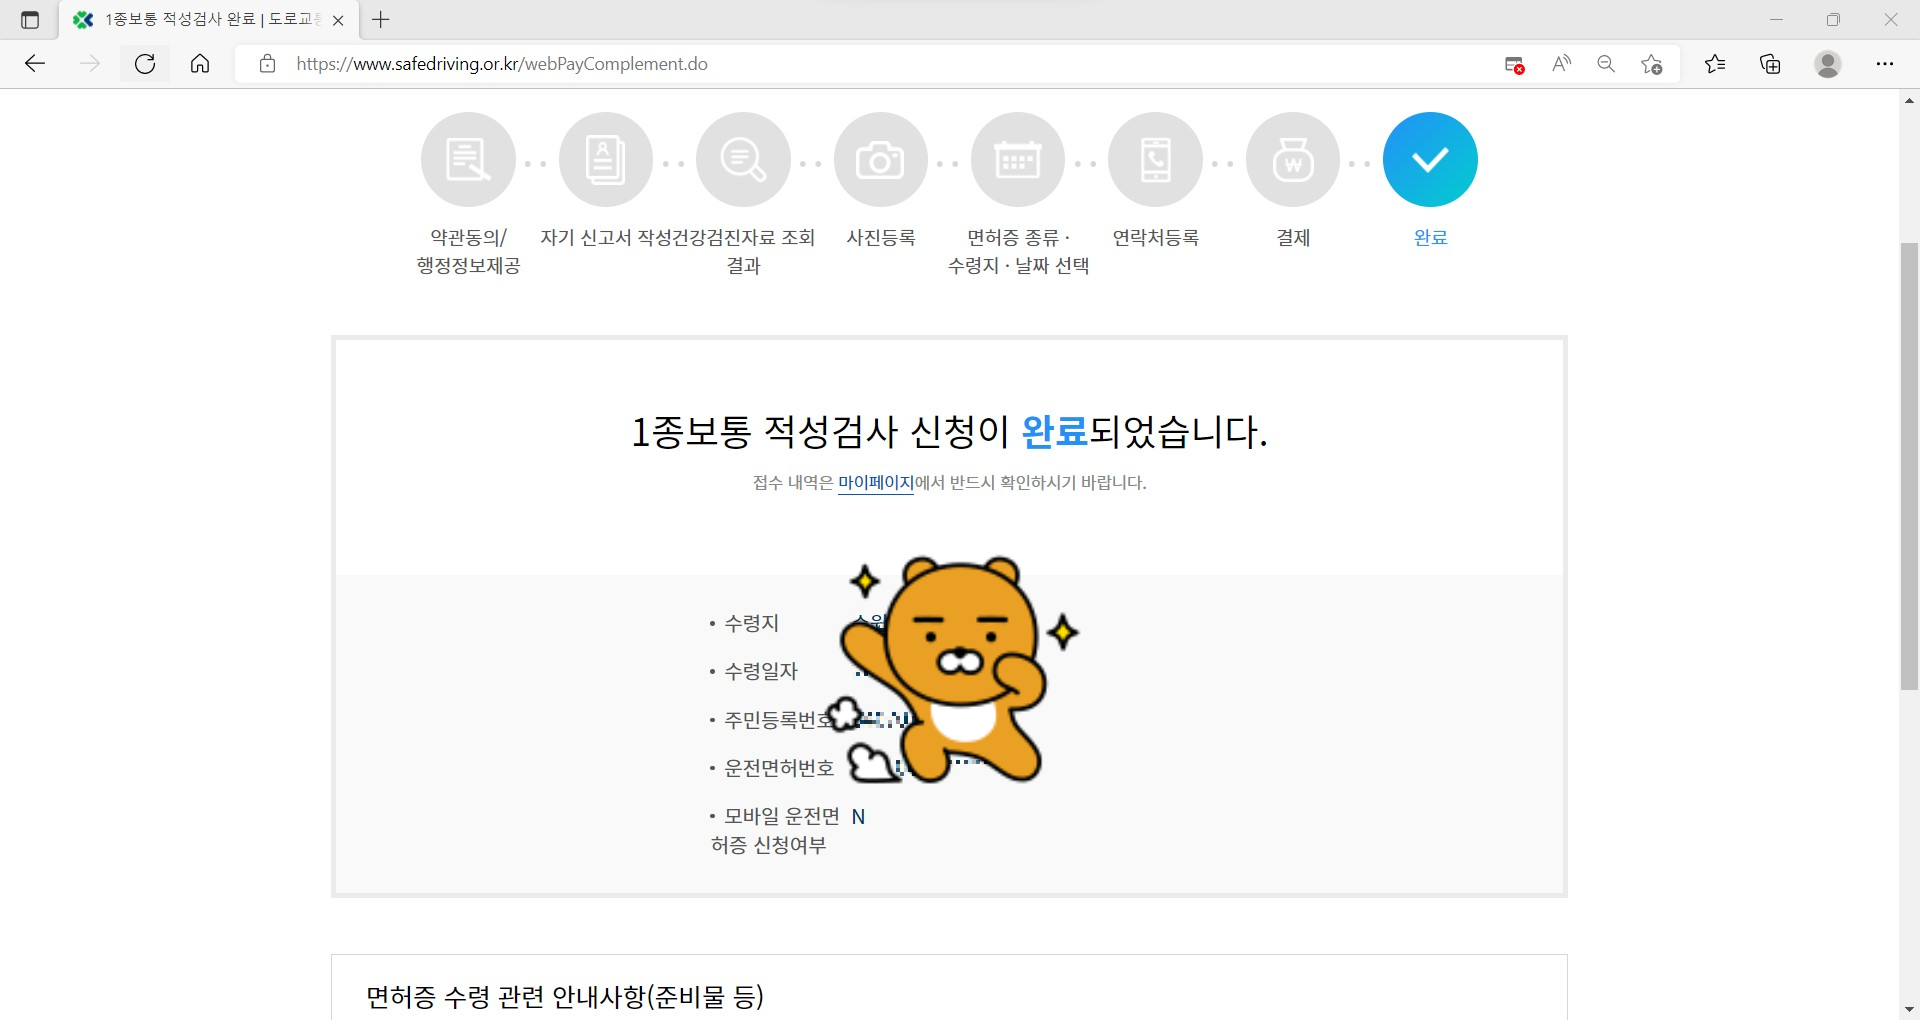Open the browser home page

(x=200, y=64)
